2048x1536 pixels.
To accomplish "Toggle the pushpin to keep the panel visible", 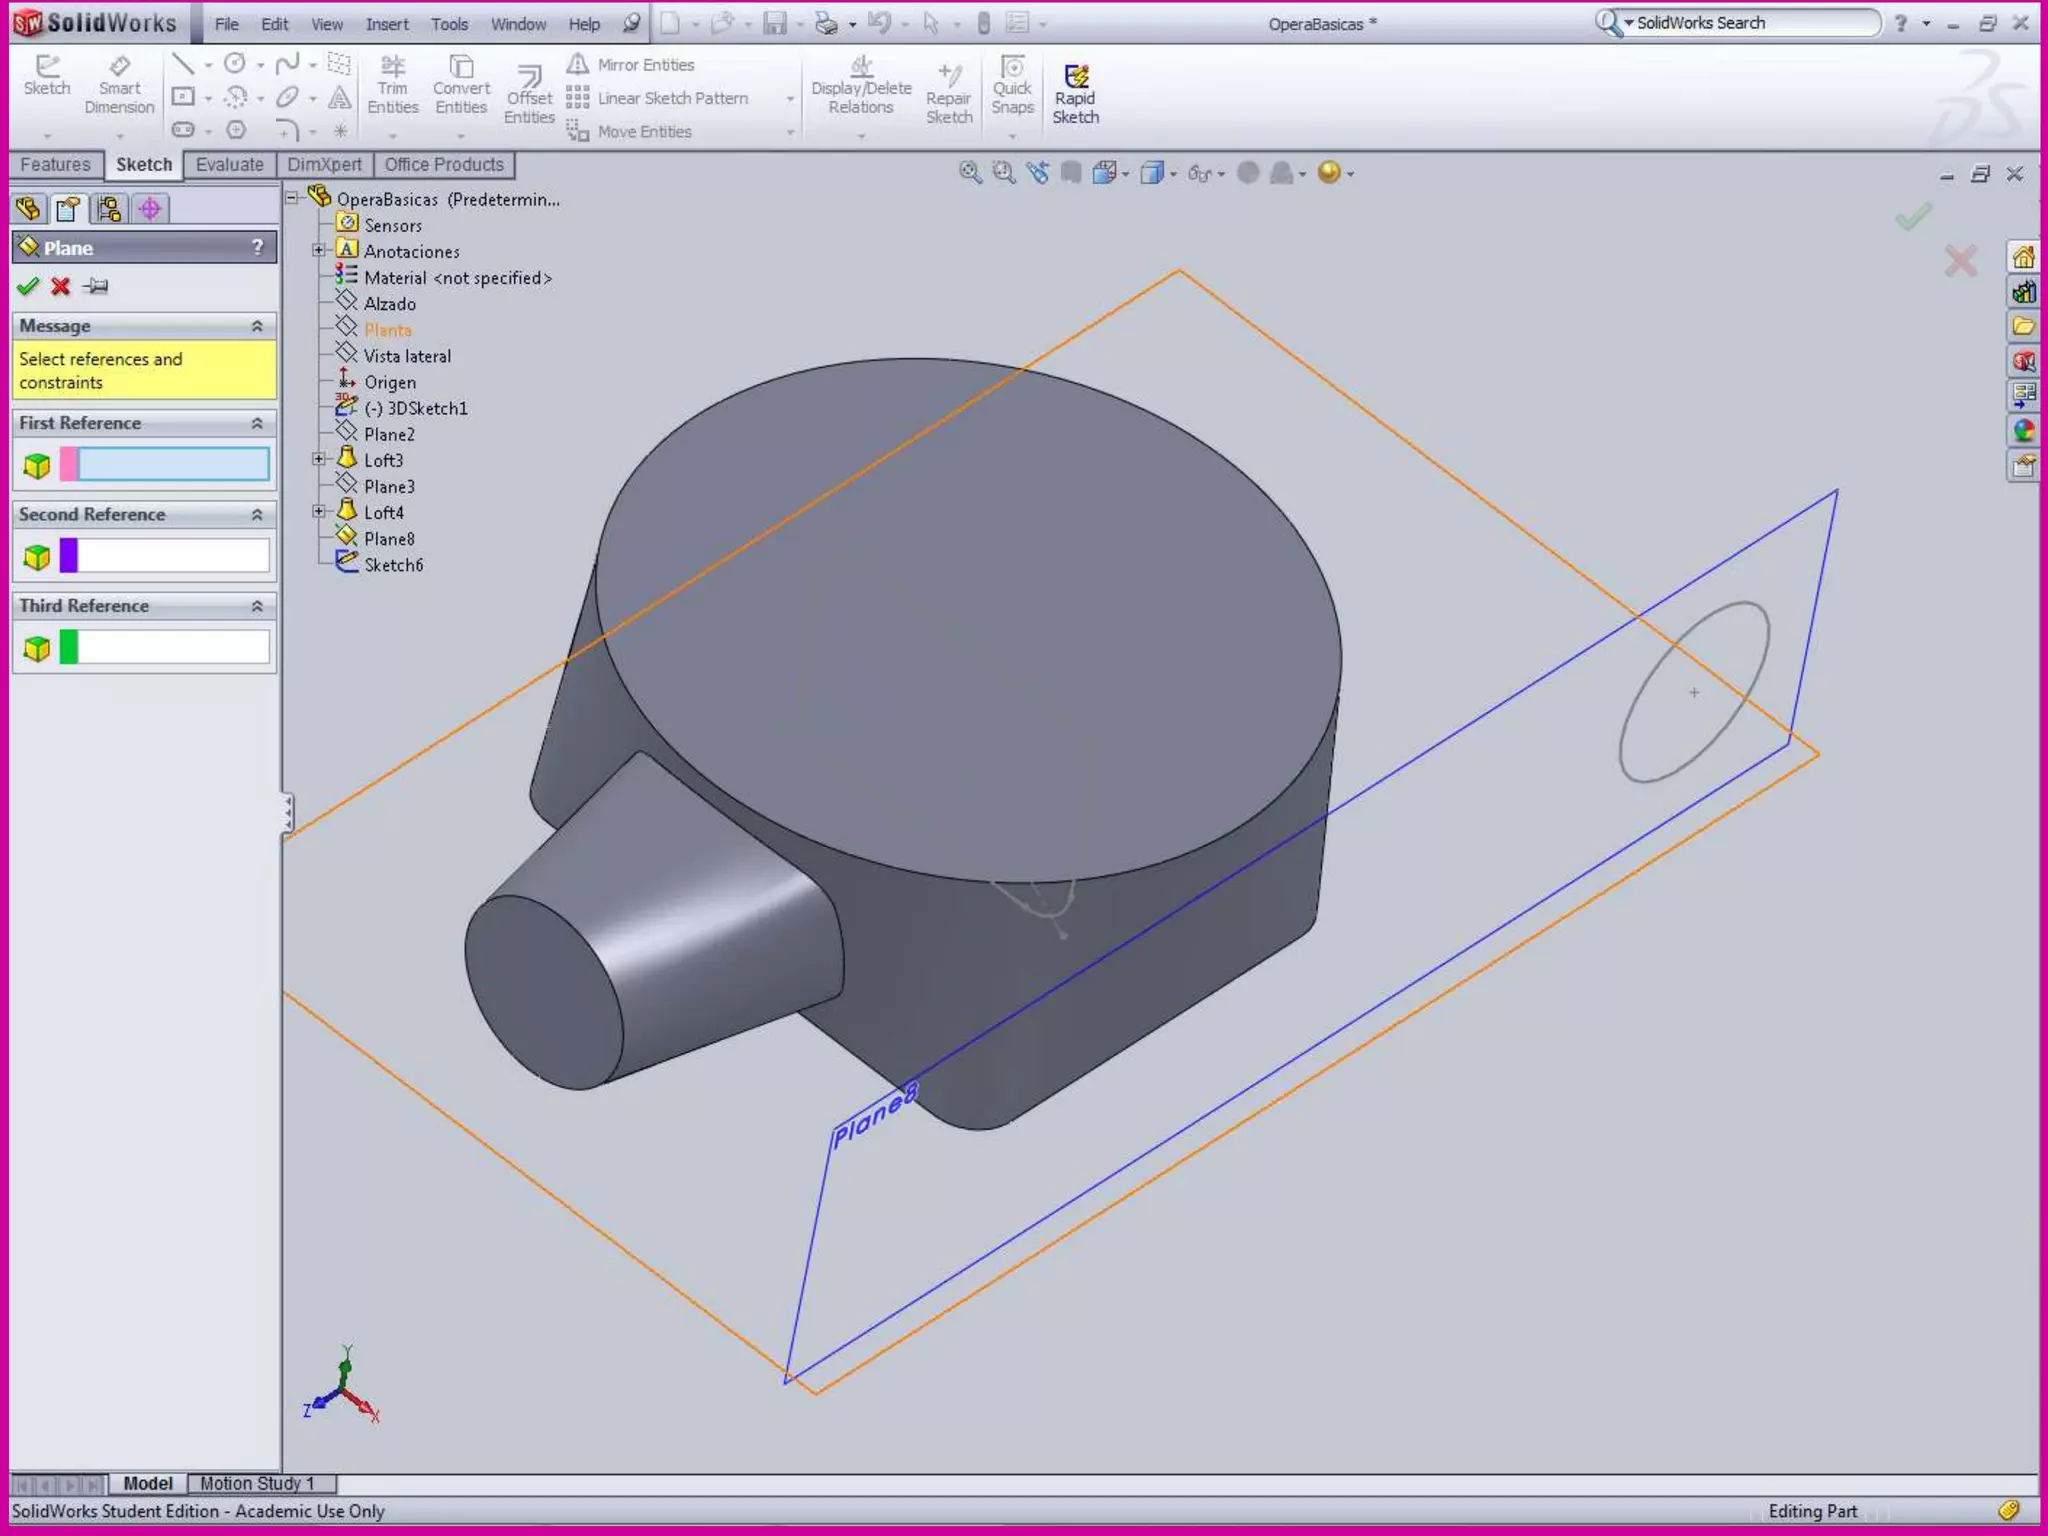I will (x=96, y=287).
